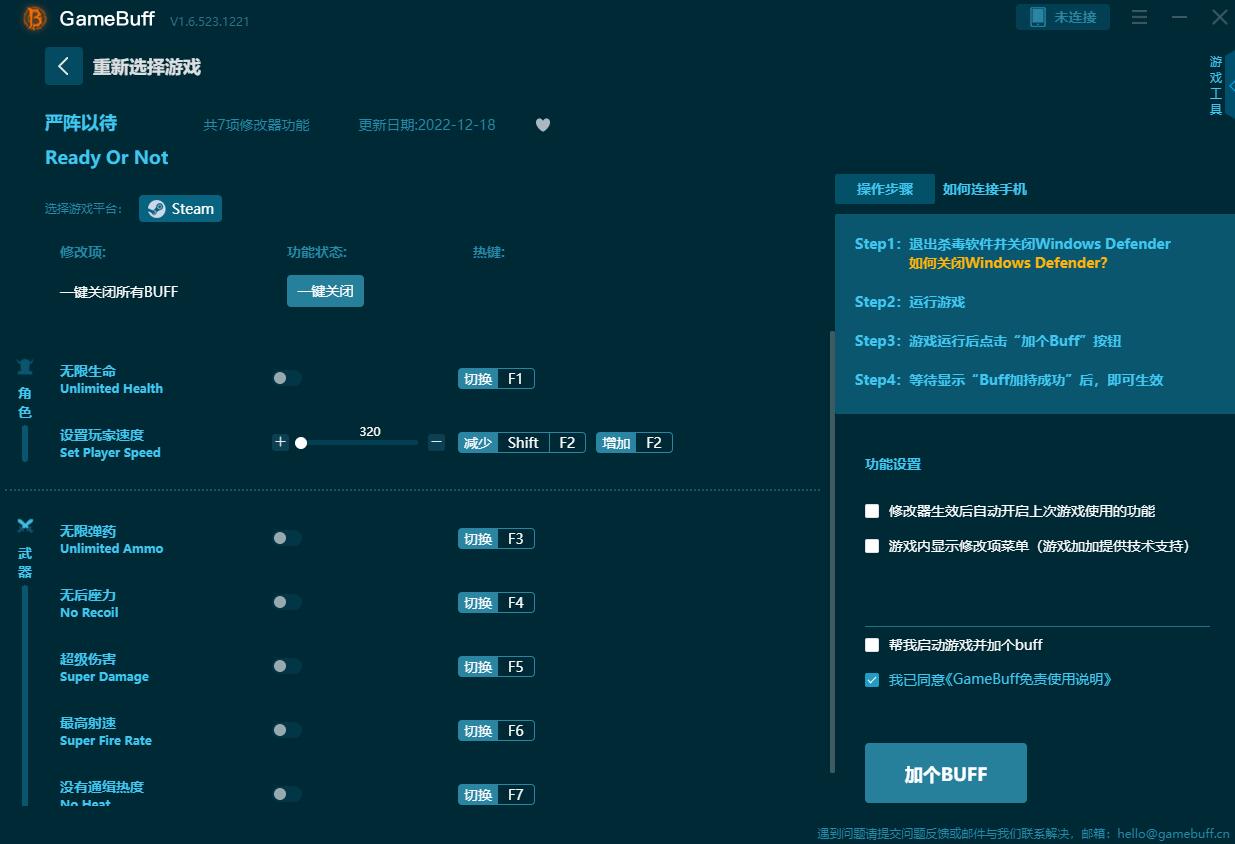The height and width of the screenshot is (844, 1235).
Task: Click the player speed slider track
Action: (357, 442)
